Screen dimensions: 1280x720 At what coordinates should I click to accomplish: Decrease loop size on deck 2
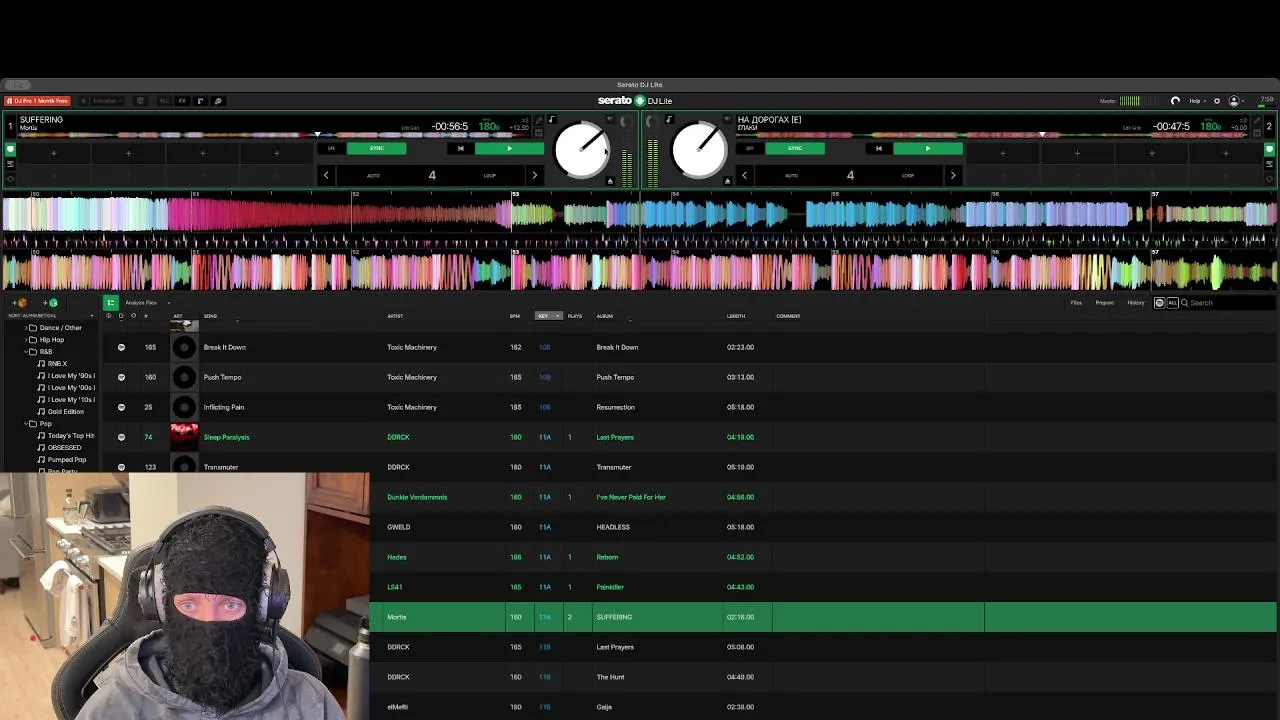click(x=744, y=175)
